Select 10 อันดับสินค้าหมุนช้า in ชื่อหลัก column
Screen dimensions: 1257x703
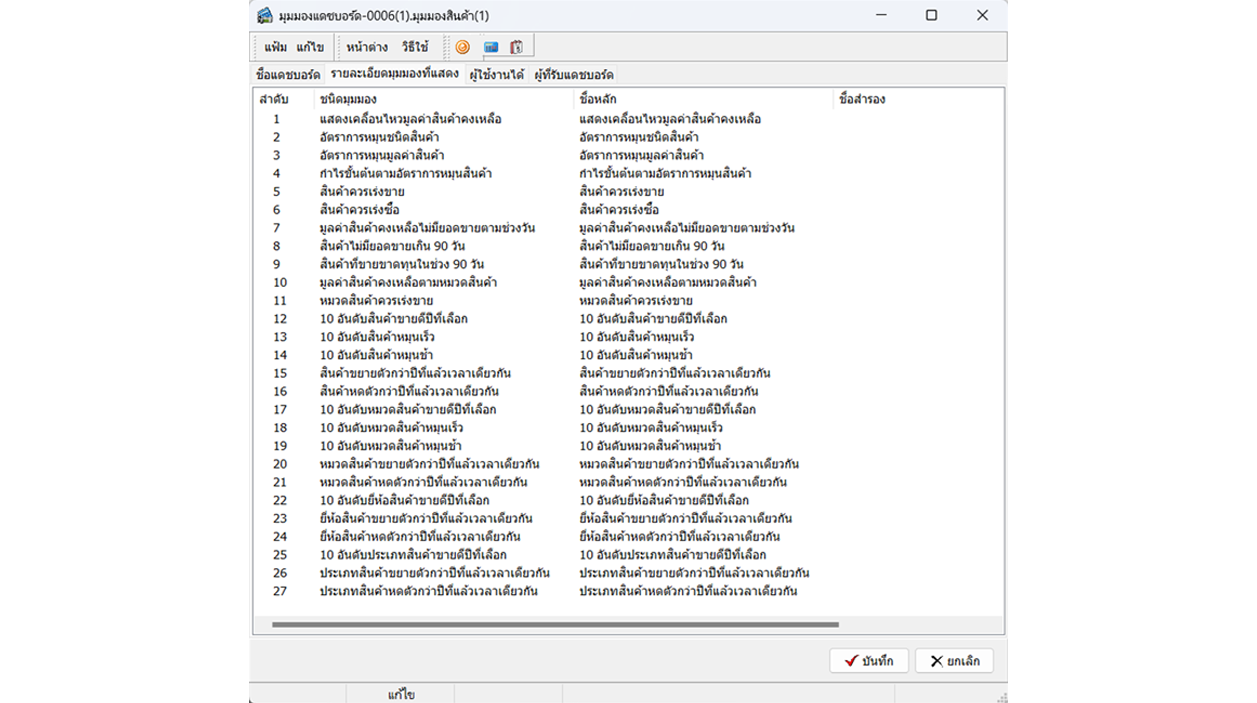click(x=637, y=355)
